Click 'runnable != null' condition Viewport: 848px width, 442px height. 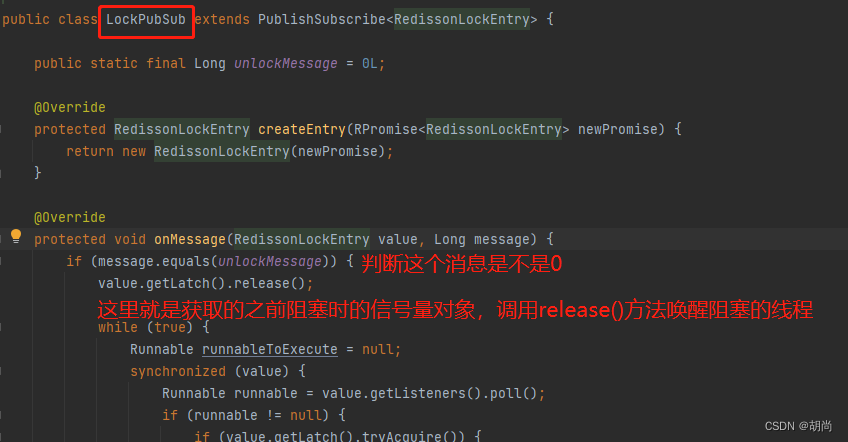coord(257,415)
